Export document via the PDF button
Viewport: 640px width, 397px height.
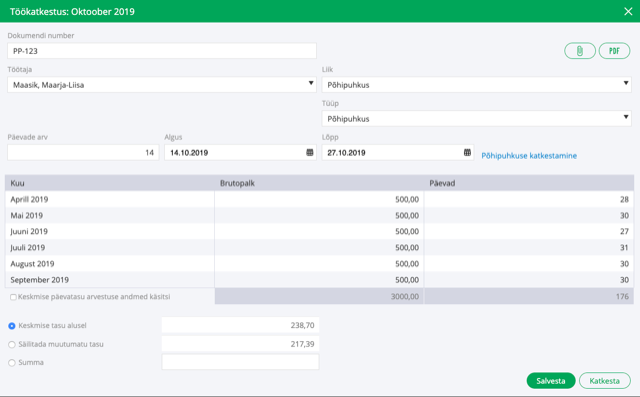[614, 51]
